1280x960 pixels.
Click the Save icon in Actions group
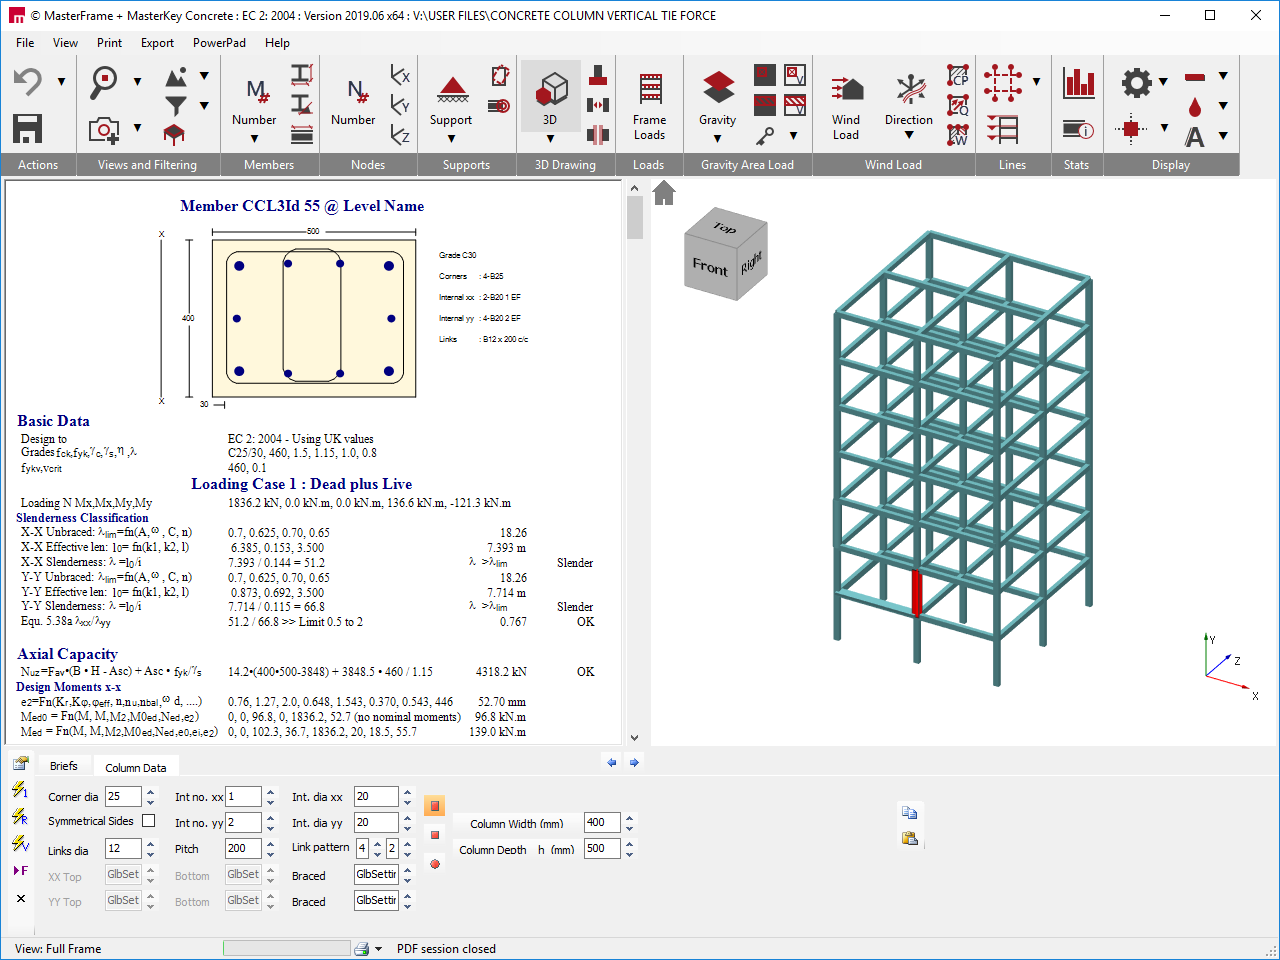point(26,128)
